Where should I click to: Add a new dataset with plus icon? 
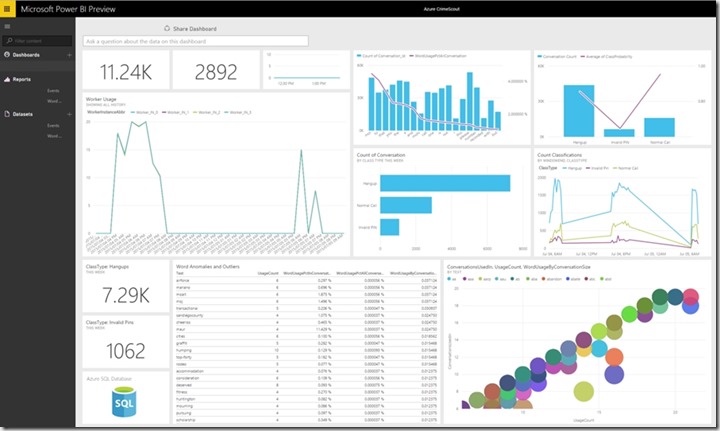click(69, 113)
